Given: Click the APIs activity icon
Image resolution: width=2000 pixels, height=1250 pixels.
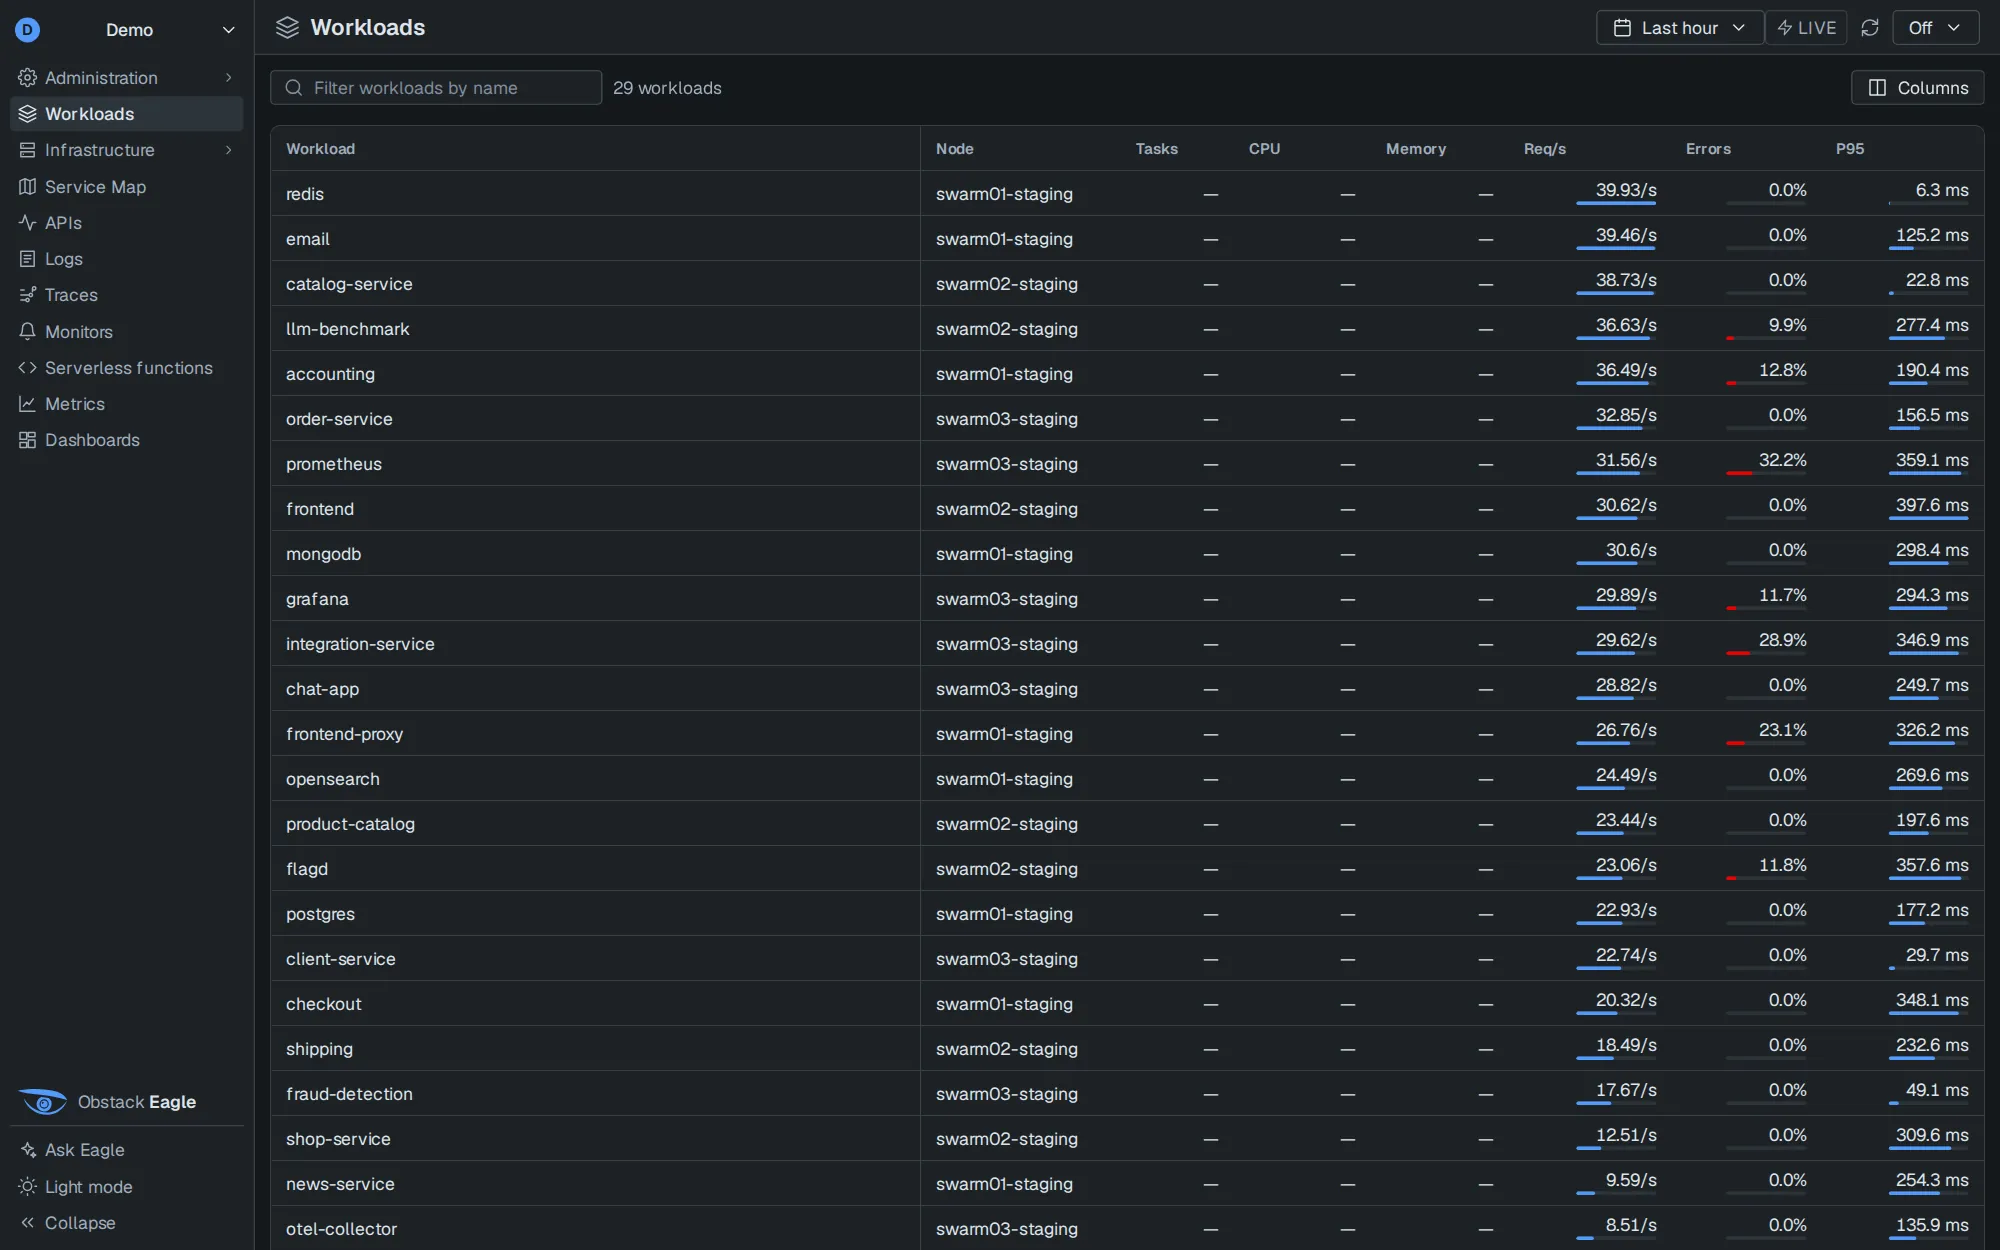Looking at the screenshot, I should pos(27,223).
